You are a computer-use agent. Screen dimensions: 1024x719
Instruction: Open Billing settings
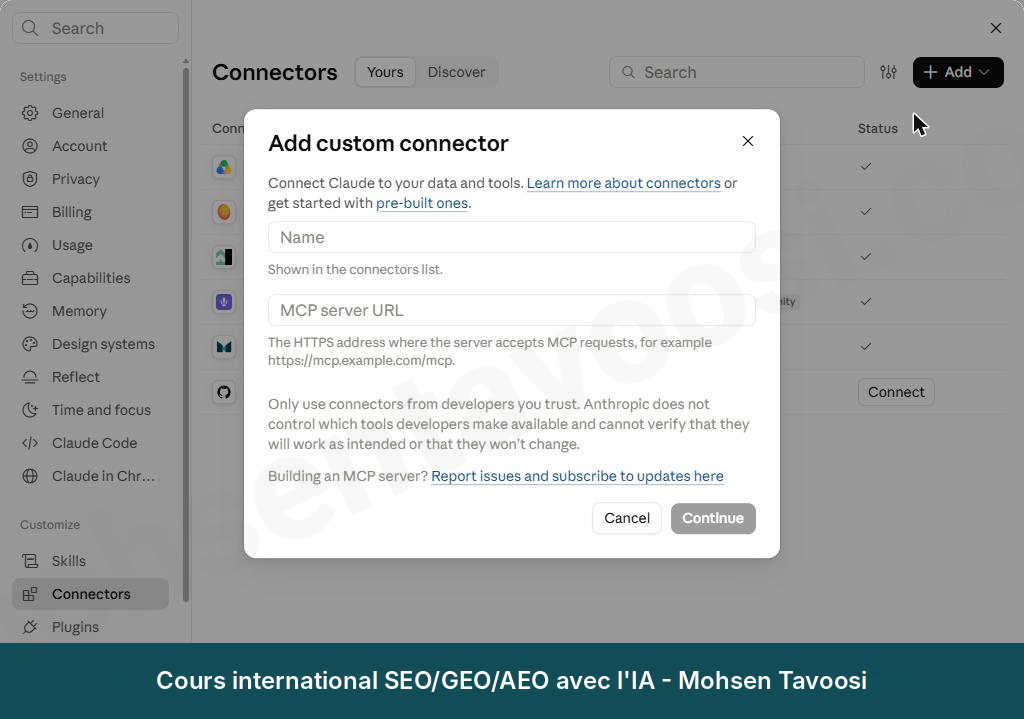(90, 212)
